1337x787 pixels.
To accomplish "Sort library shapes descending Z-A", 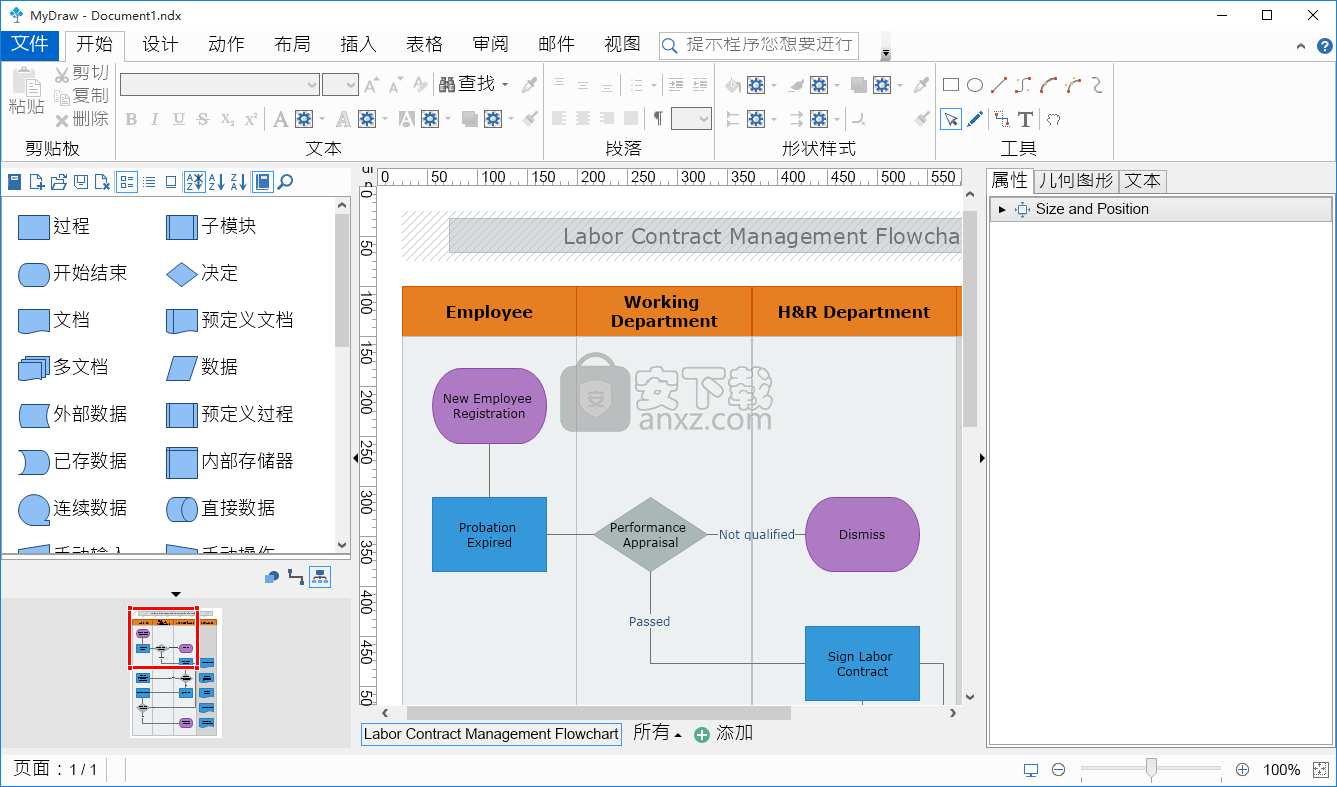I will click(x=238, y=182).
